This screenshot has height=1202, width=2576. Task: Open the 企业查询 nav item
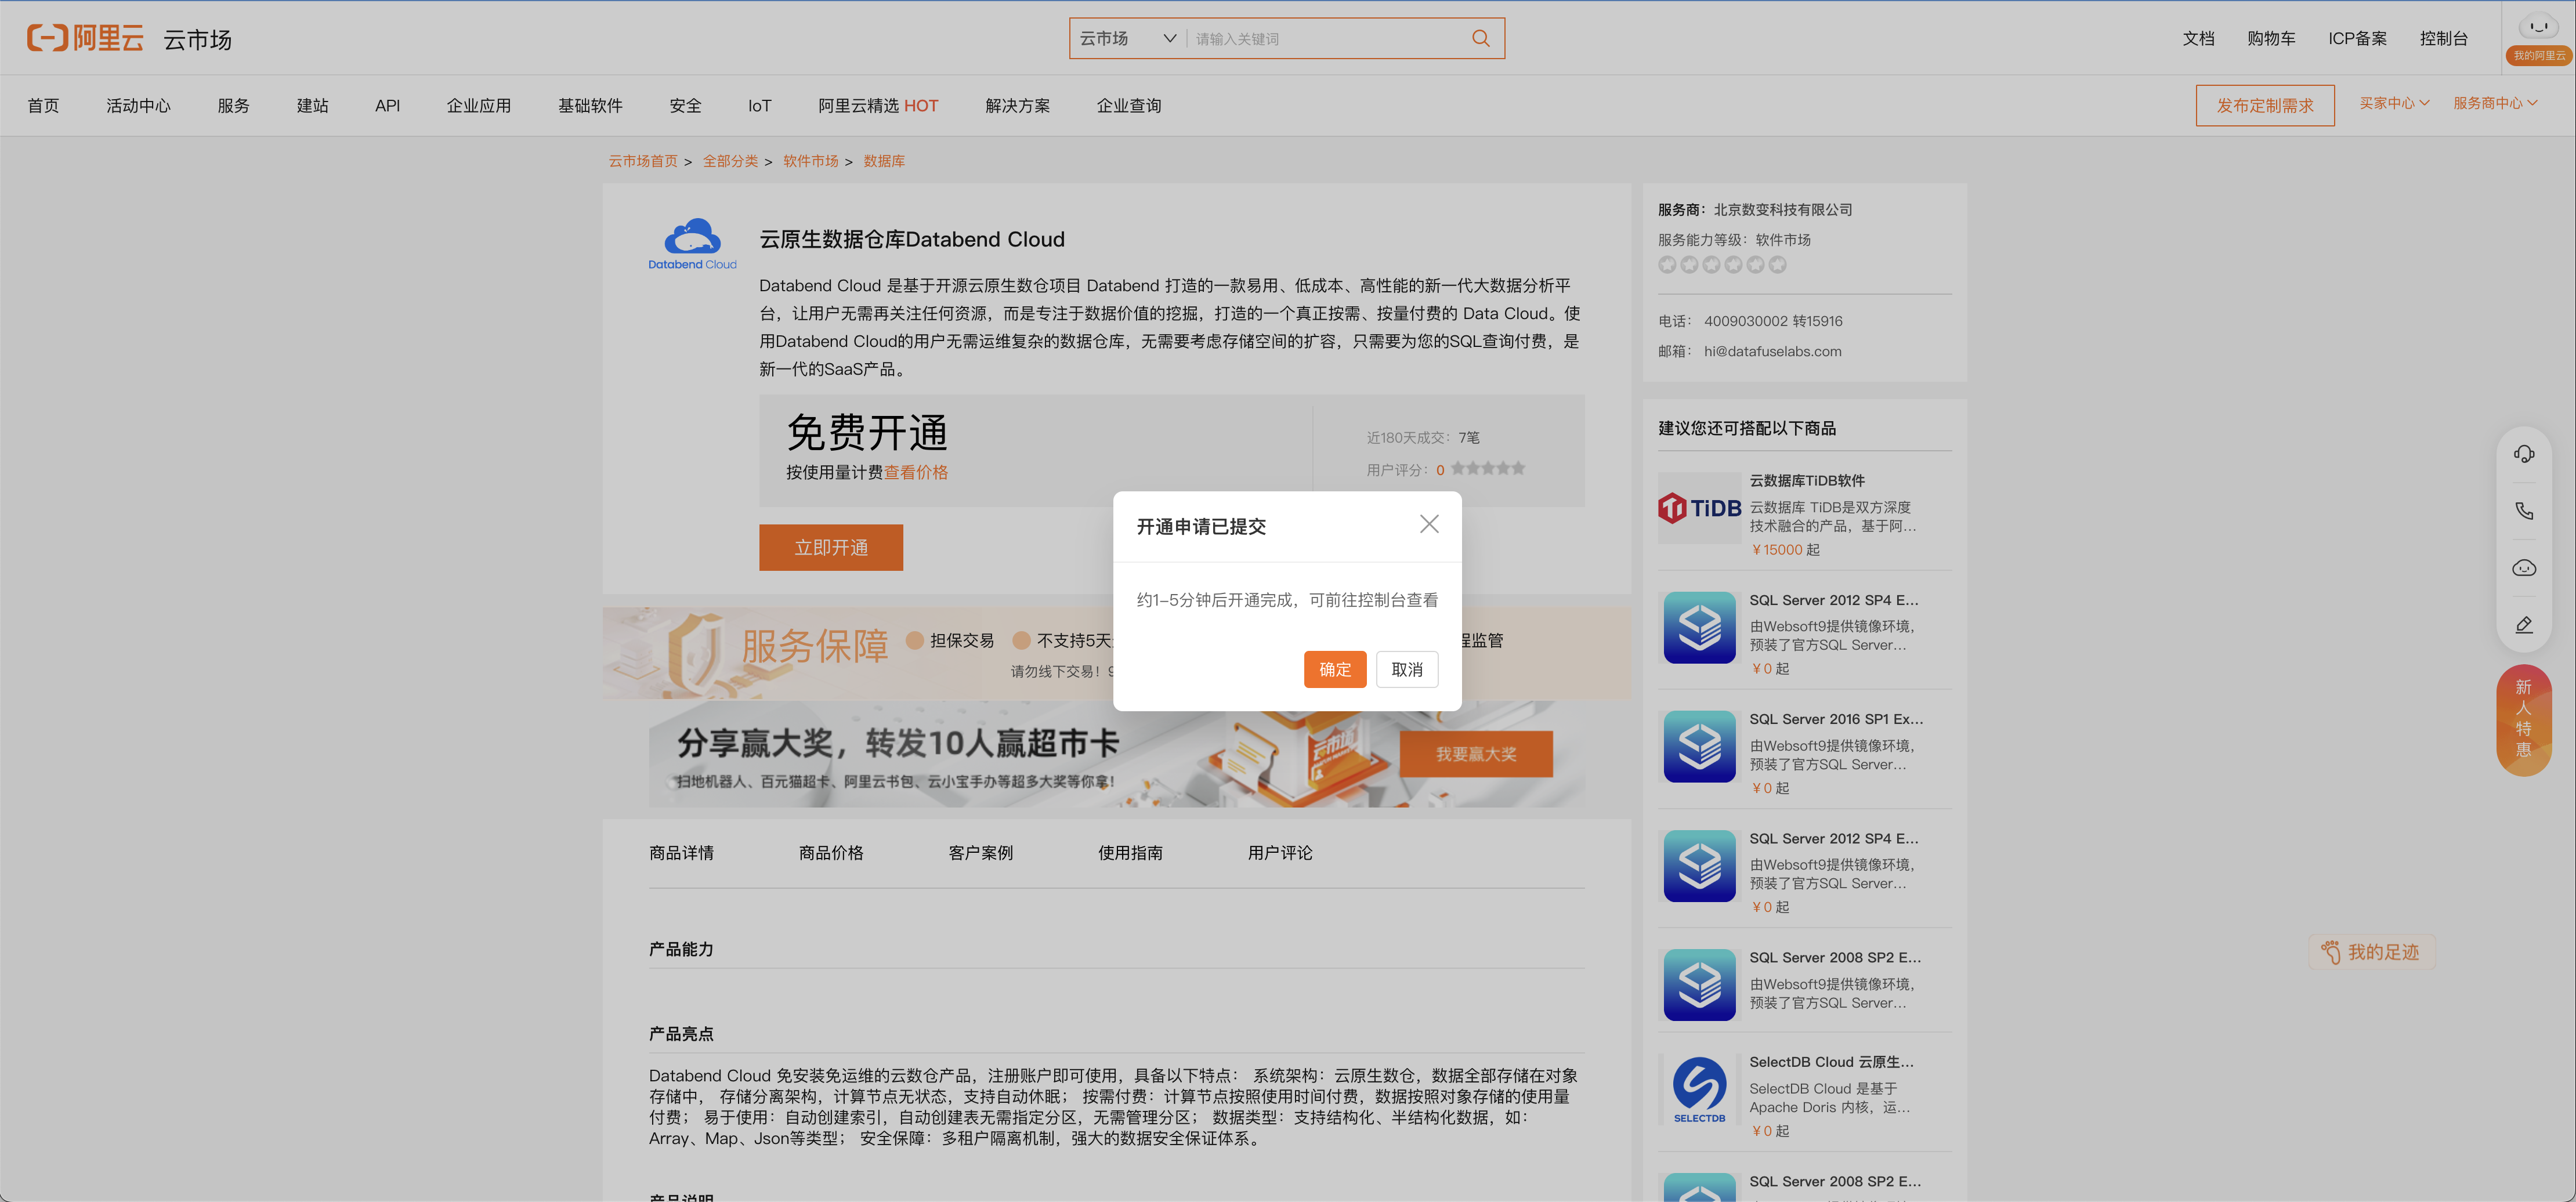tap(1128, 105)
